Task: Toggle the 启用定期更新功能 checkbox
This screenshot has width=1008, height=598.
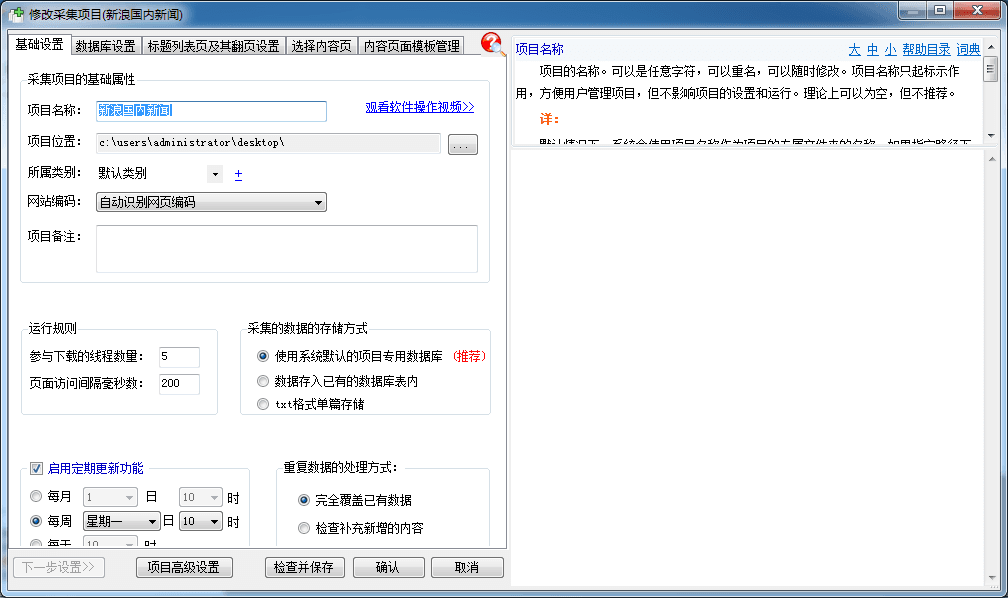Action: 37,467
